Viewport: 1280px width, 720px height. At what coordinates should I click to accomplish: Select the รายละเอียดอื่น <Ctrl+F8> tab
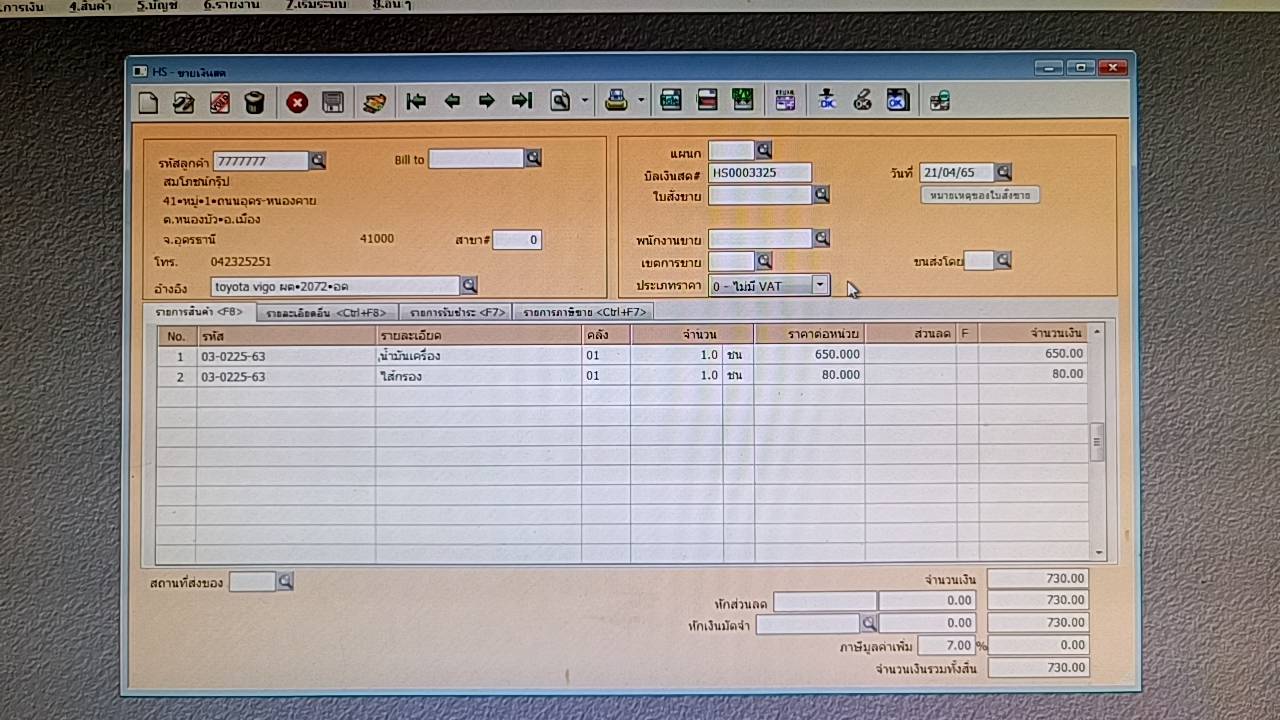tap(327, 312)
